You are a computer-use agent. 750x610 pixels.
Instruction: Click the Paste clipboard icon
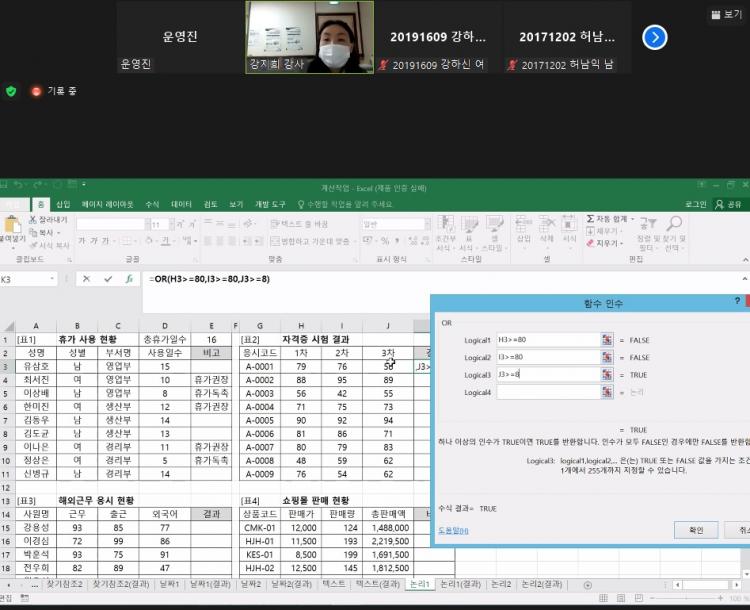click(x=11, y=228)
